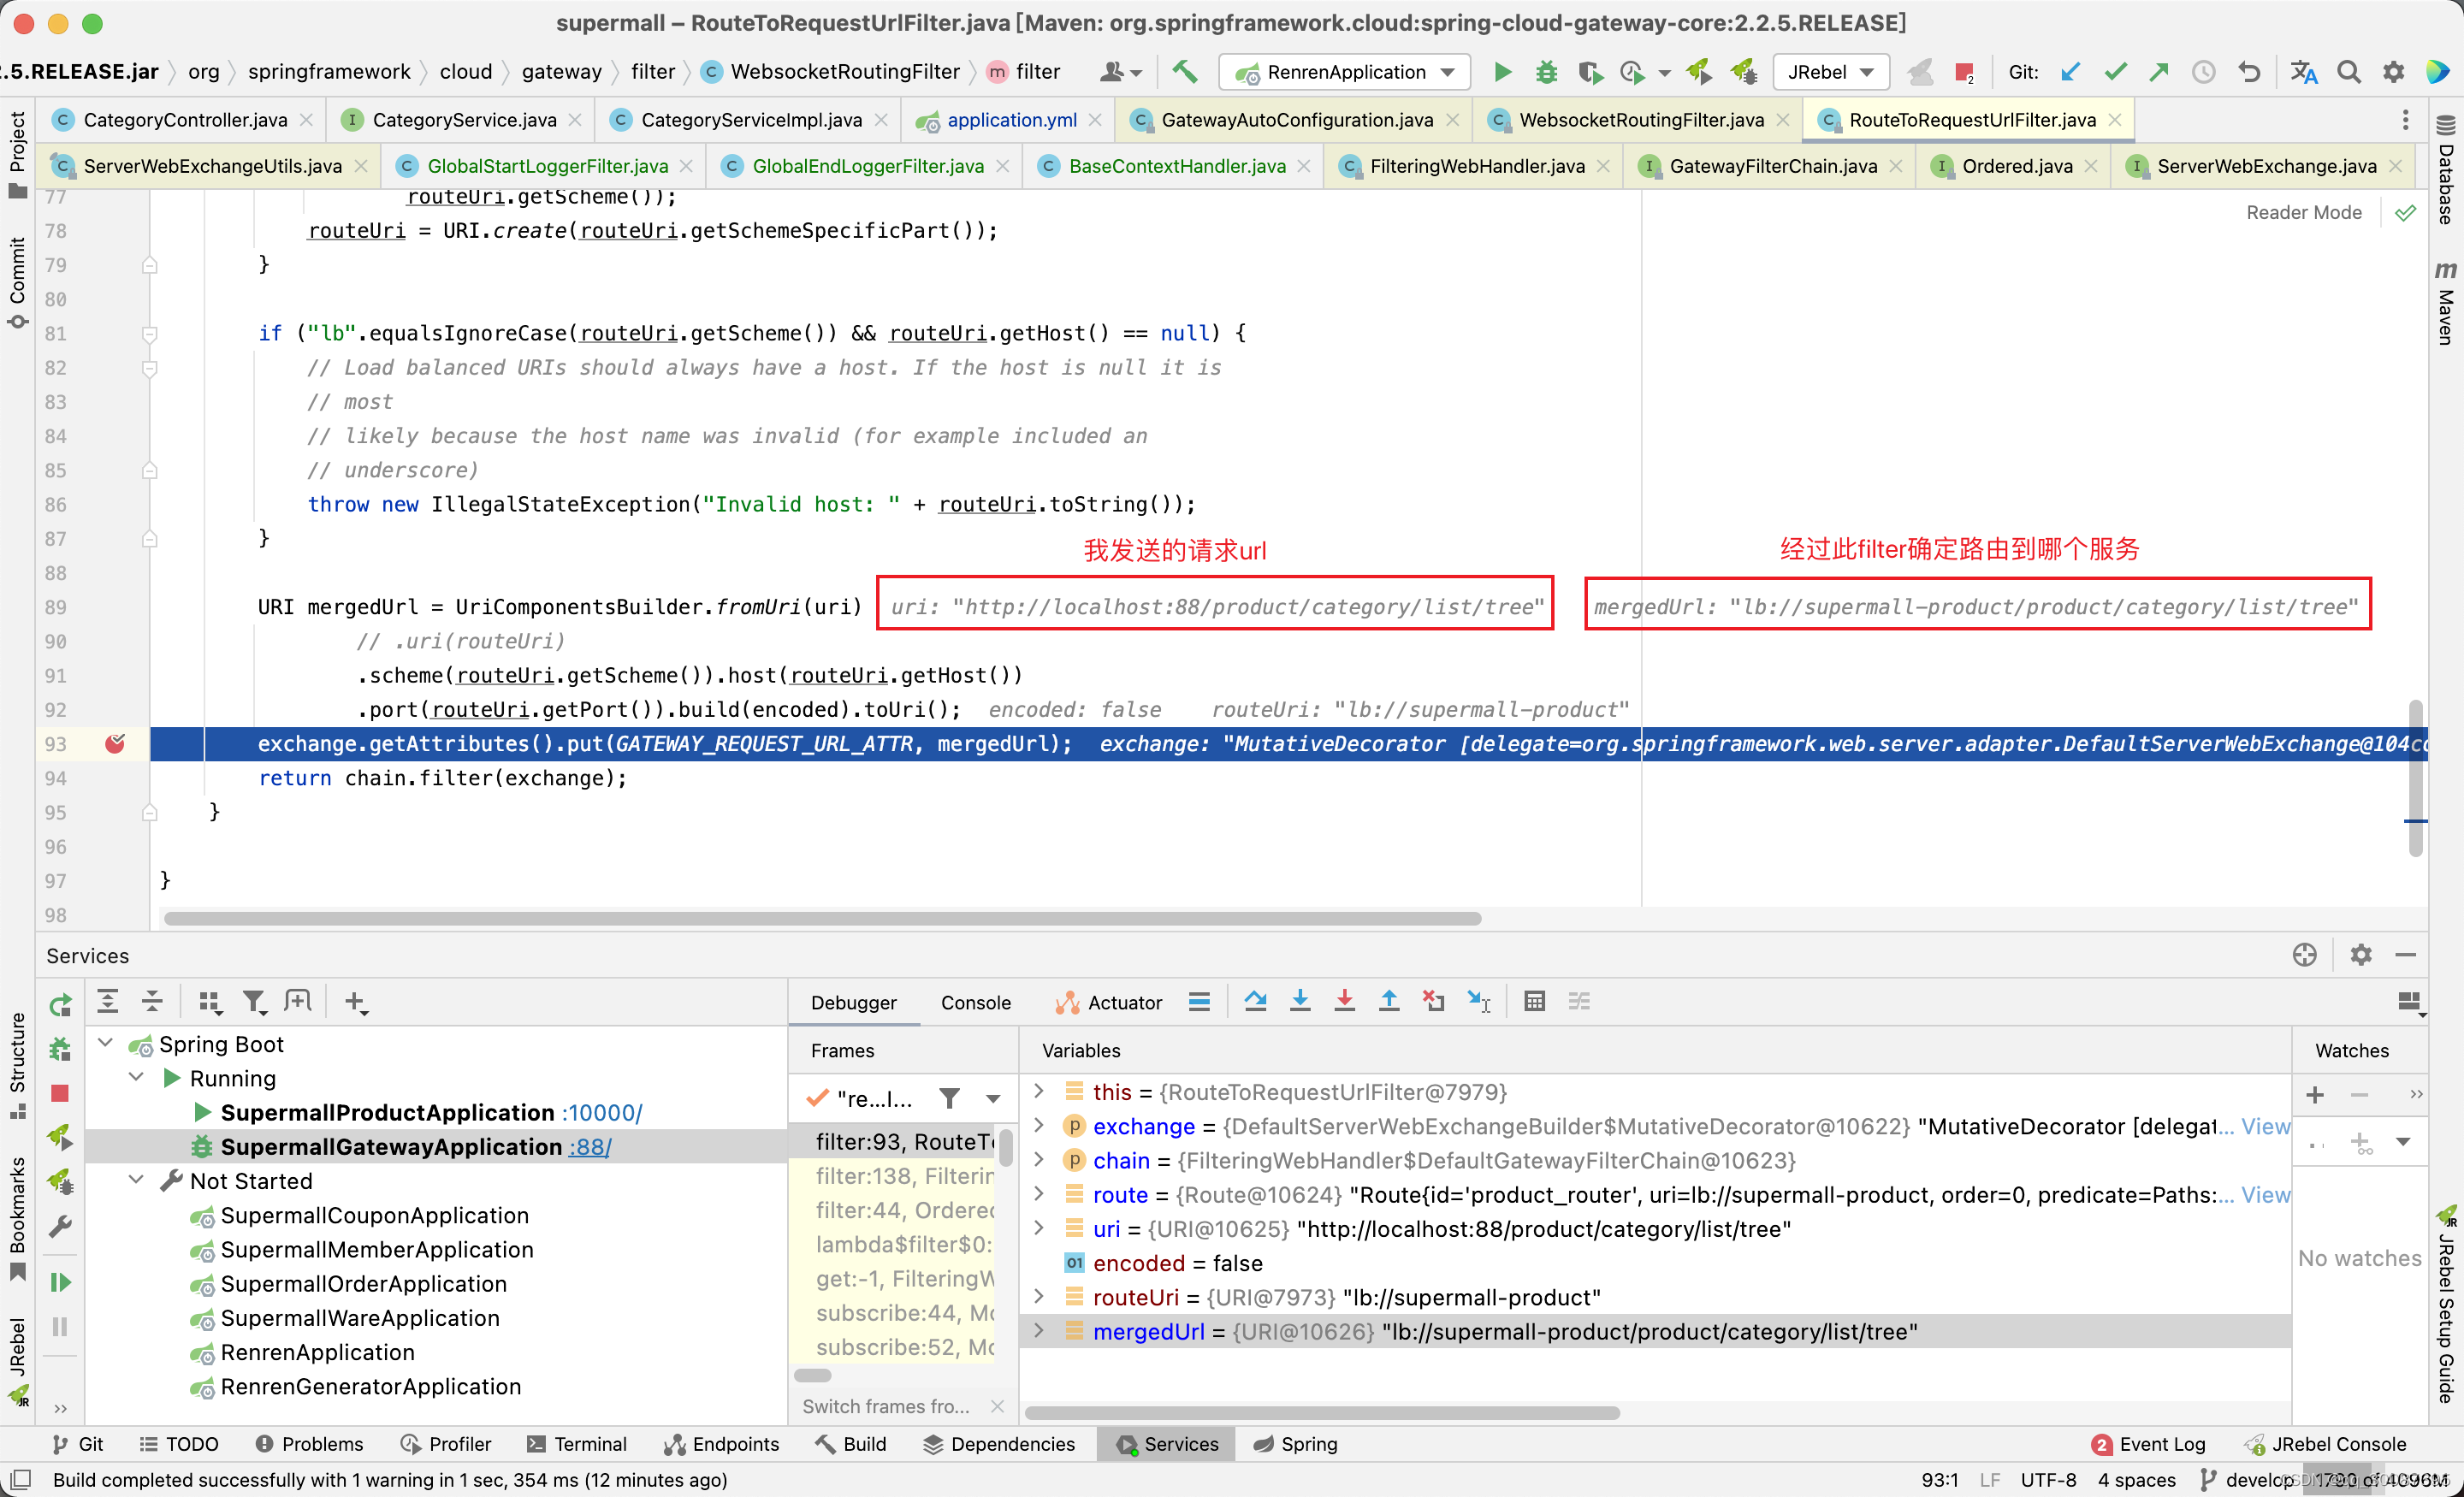This screenshot has height=1497, width=2464.
Task: Click the Git push arrow
Action: (2158, 72)
